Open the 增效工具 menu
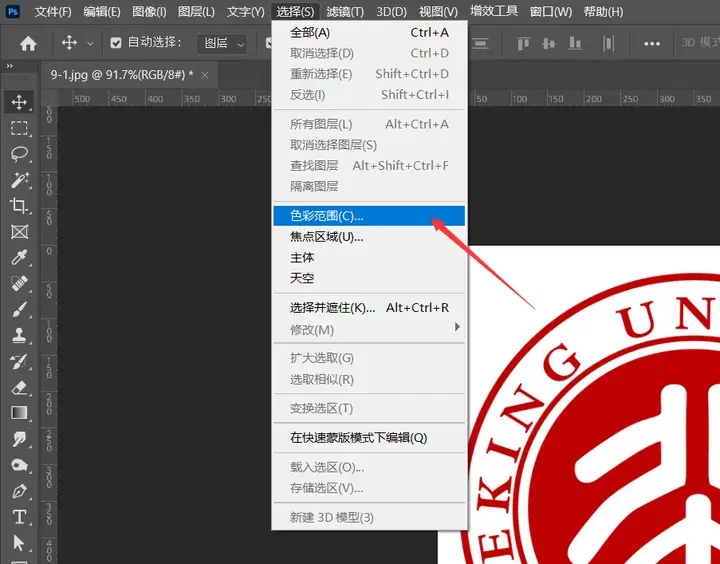720x564 pixels. (494, 11)
